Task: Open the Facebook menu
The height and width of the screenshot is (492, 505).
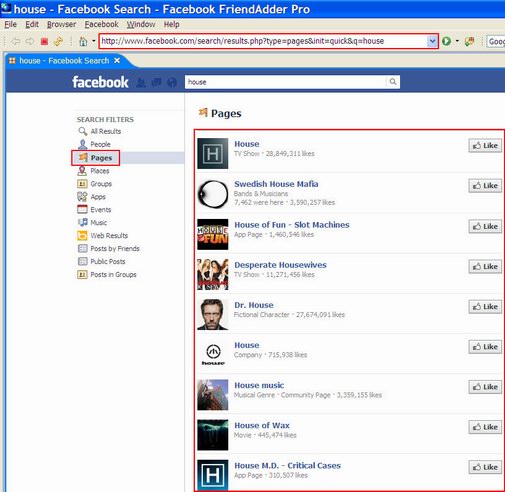Action: pos(101,24)
